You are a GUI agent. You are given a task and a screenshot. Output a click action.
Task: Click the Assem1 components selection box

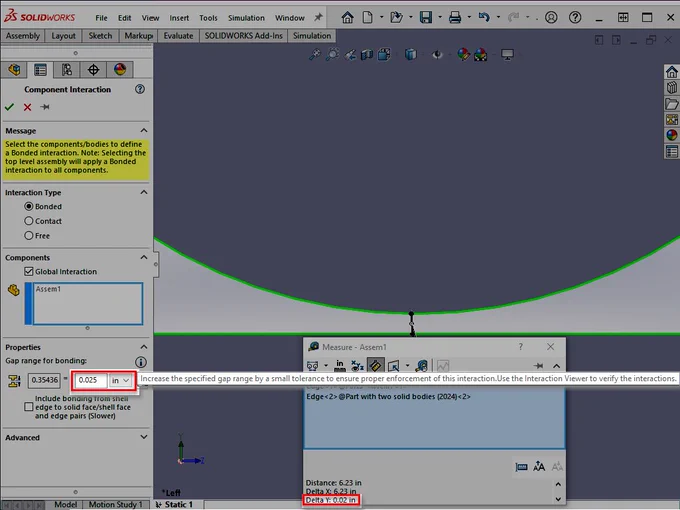88,303
